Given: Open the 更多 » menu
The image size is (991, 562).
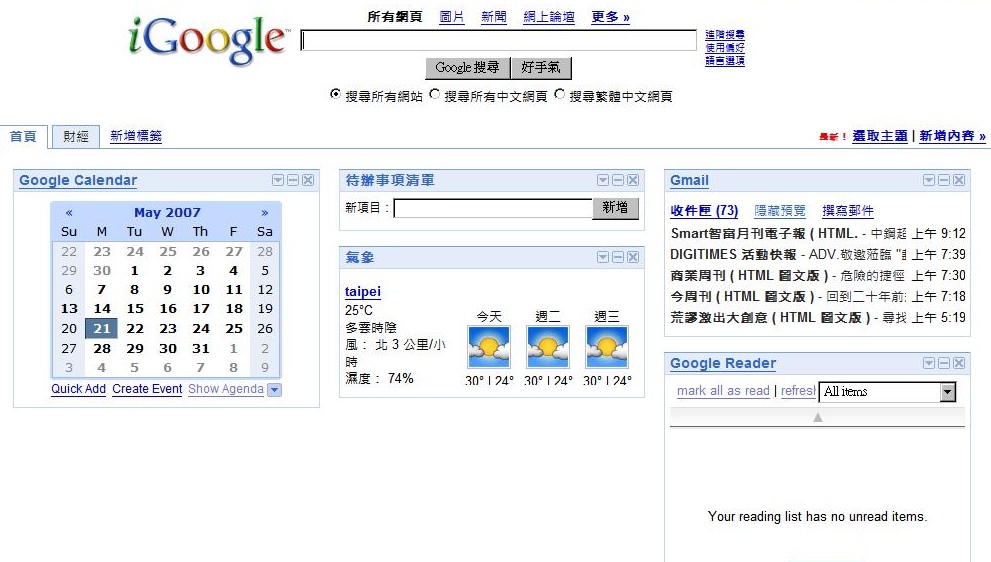Looking at the screenshot, I should 610,17.
